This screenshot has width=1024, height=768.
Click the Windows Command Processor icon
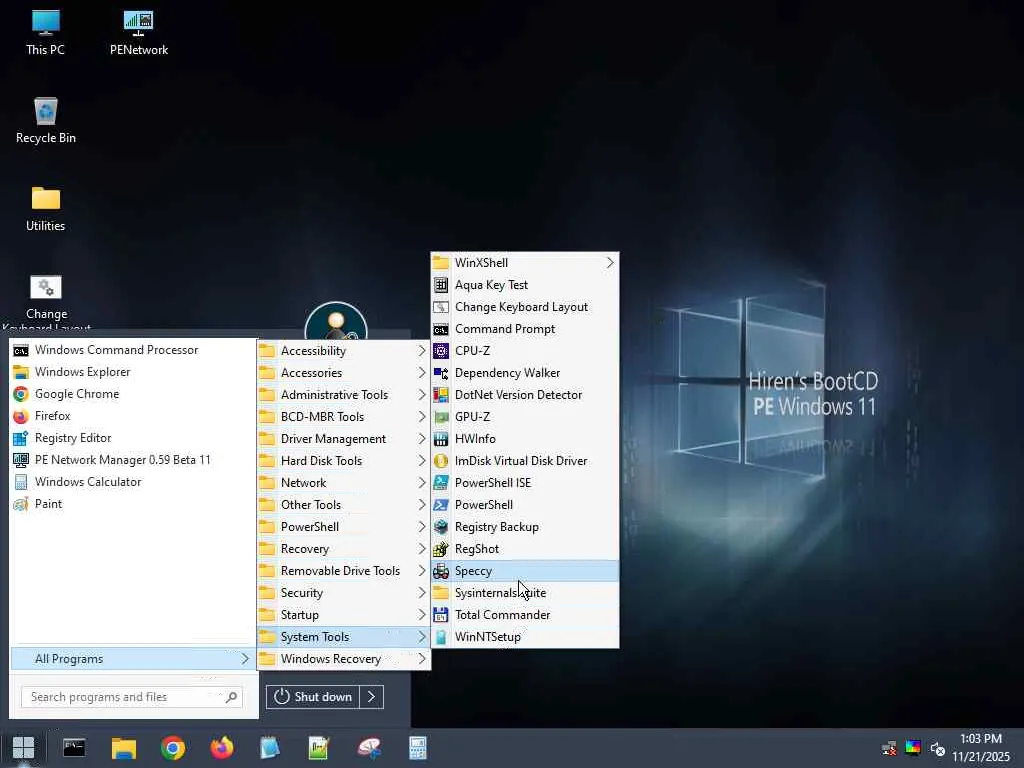(x=21, y=351)
